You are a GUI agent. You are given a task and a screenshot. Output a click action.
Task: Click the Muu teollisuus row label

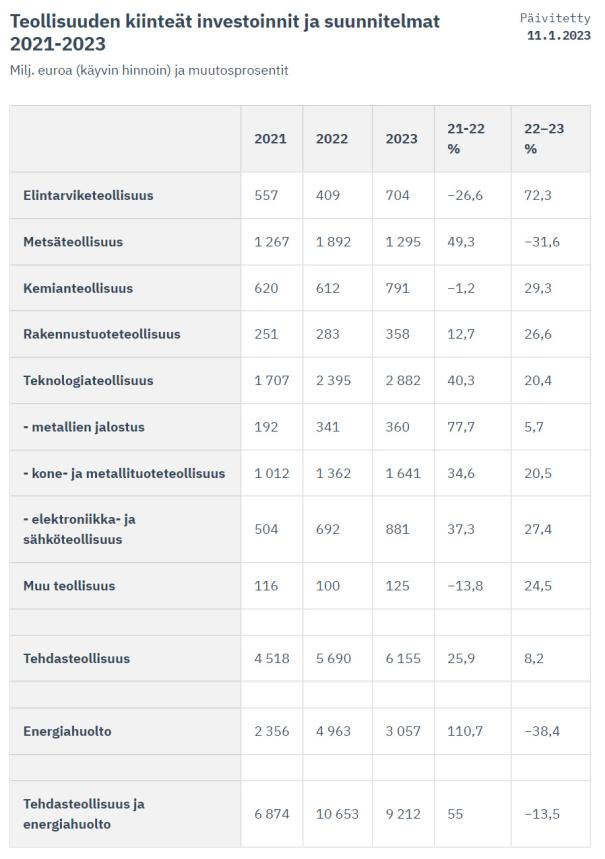point(69,586)
